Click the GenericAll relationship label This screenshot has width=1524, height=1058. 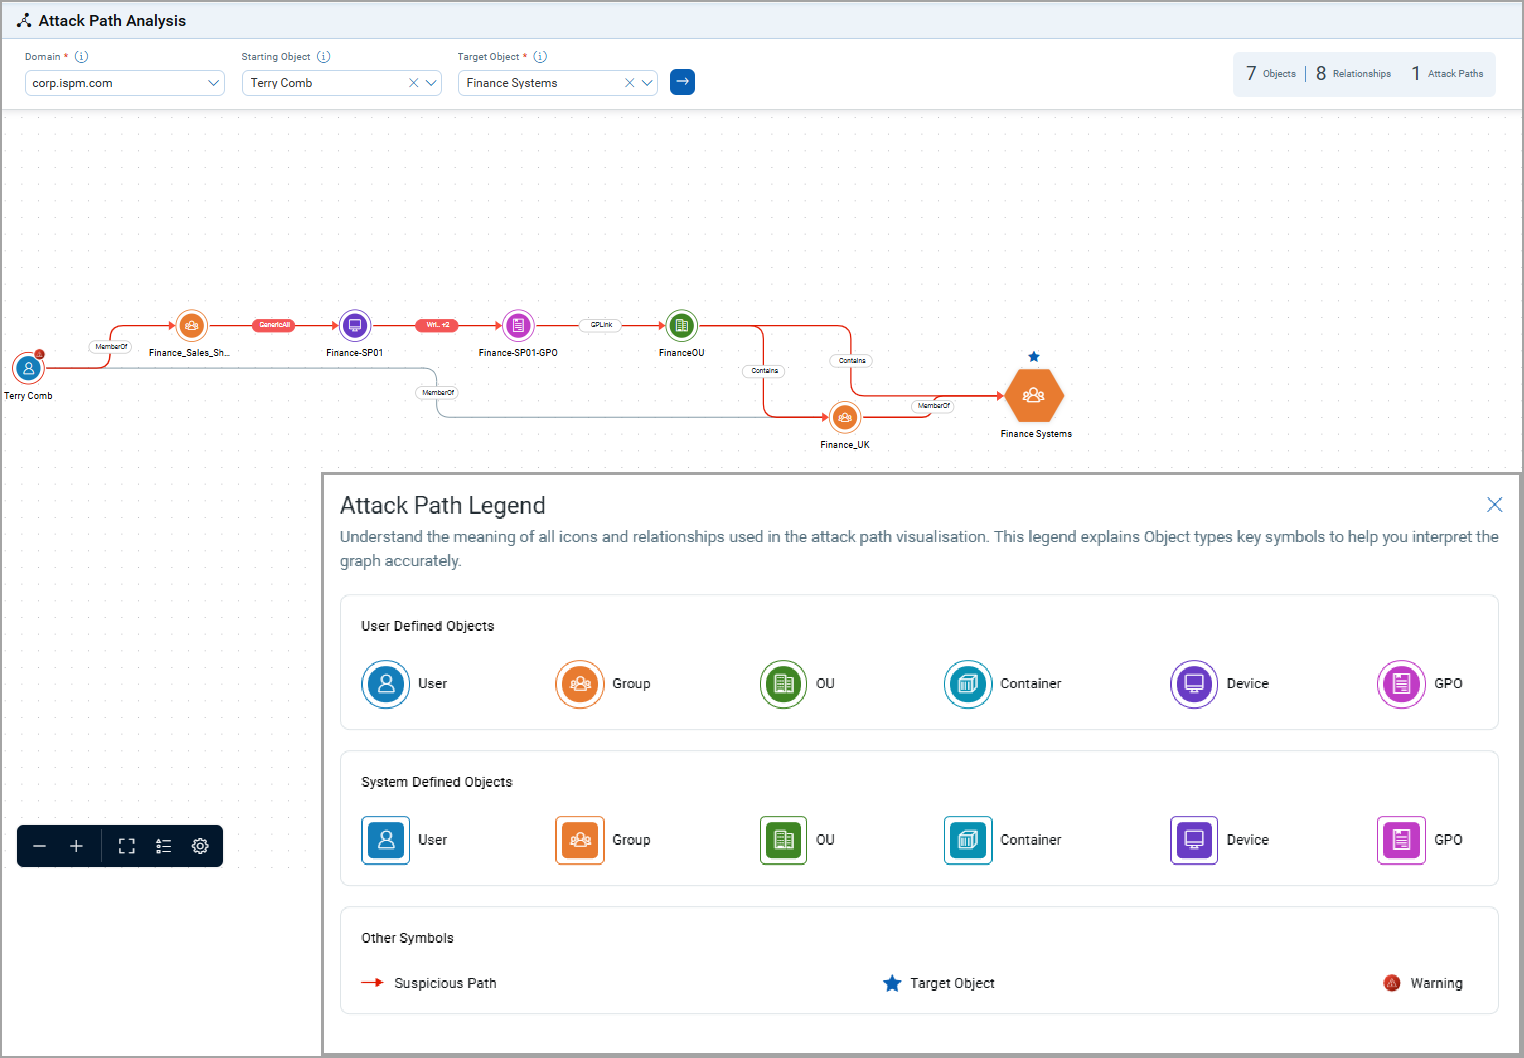(x=273, y=324)
